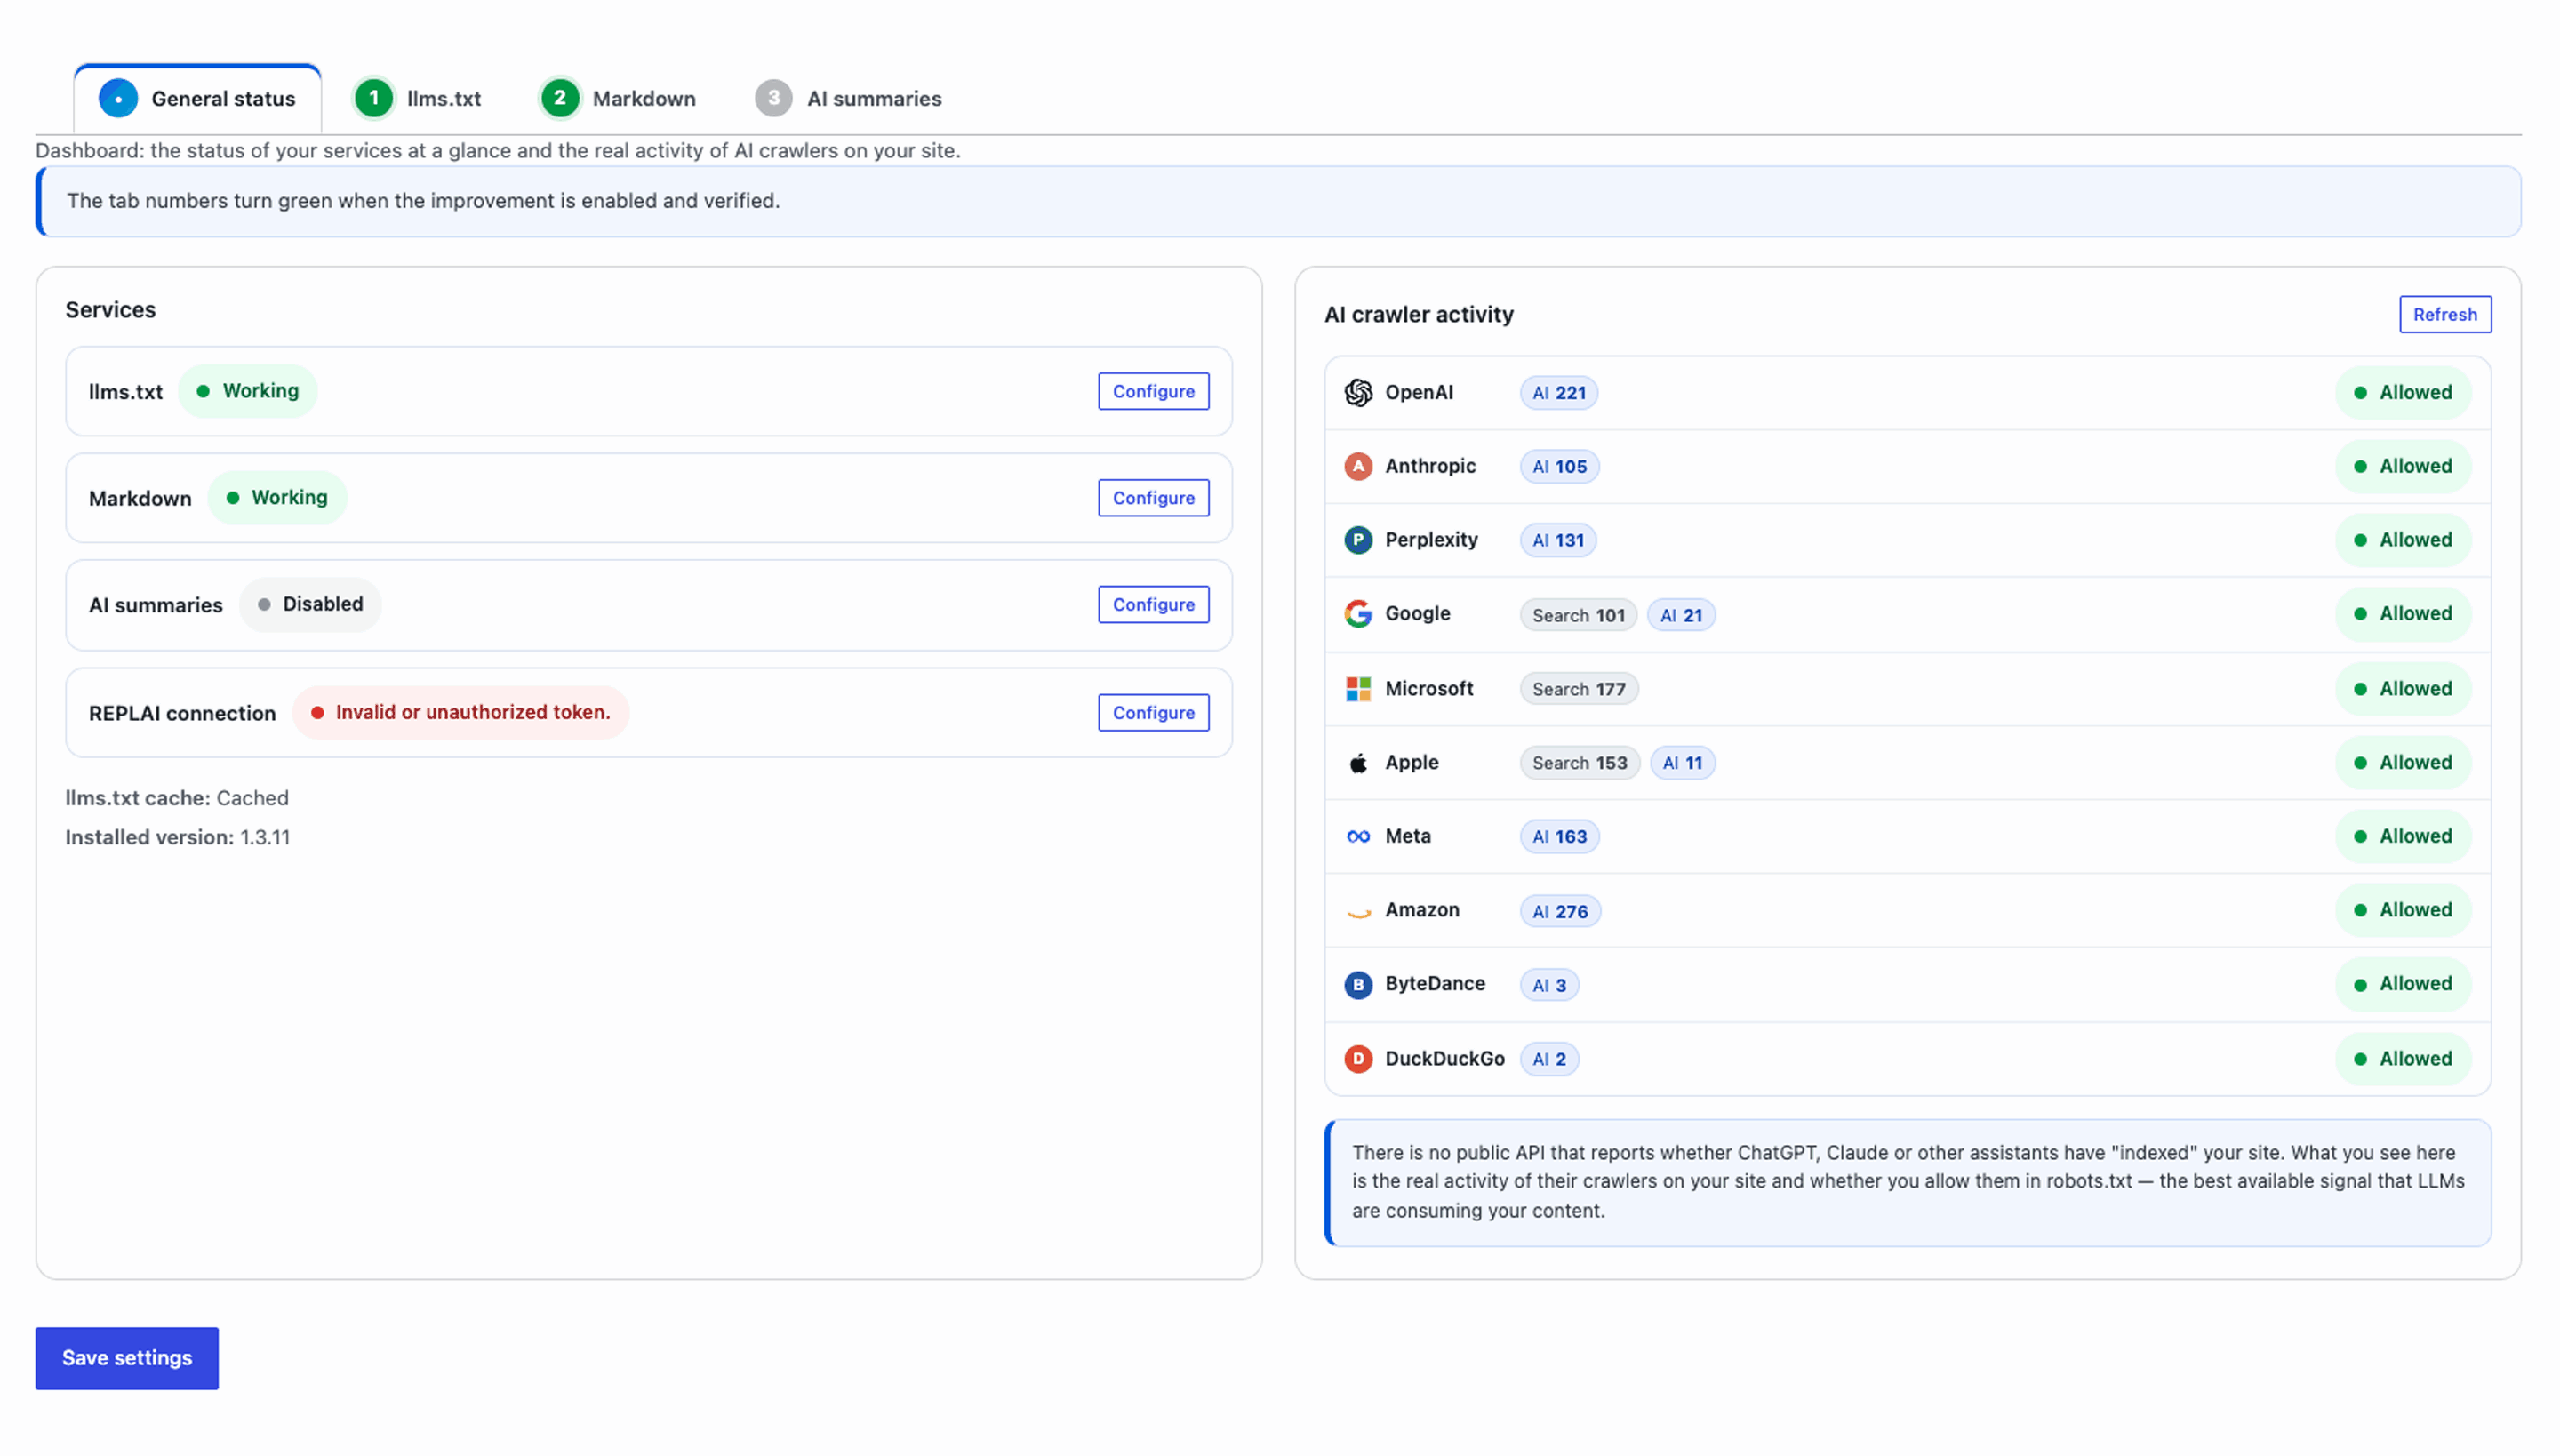Click the Google logo icon
The width and height of the screenshot is (2560, 1456).
click(x=1358, y=614)
